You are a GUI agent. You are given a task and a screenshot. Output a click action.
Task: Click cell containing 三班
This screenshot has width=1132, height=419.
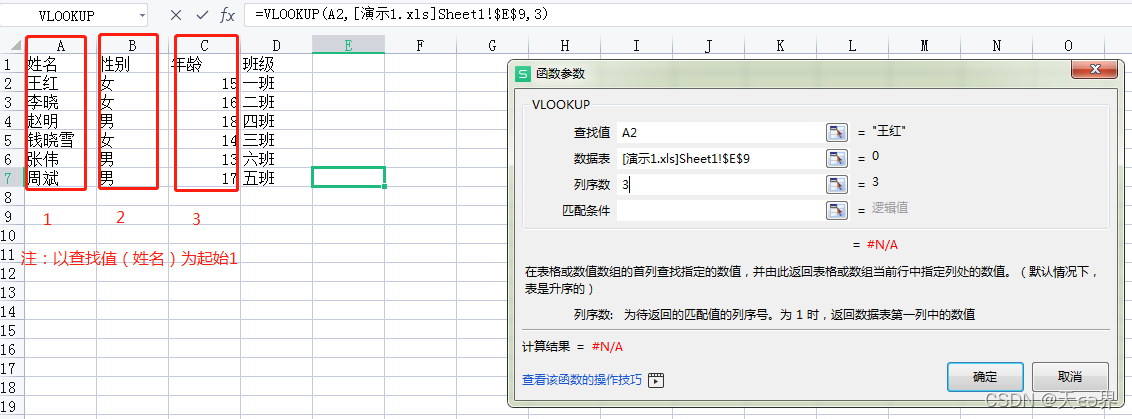(x=277, y=140)
